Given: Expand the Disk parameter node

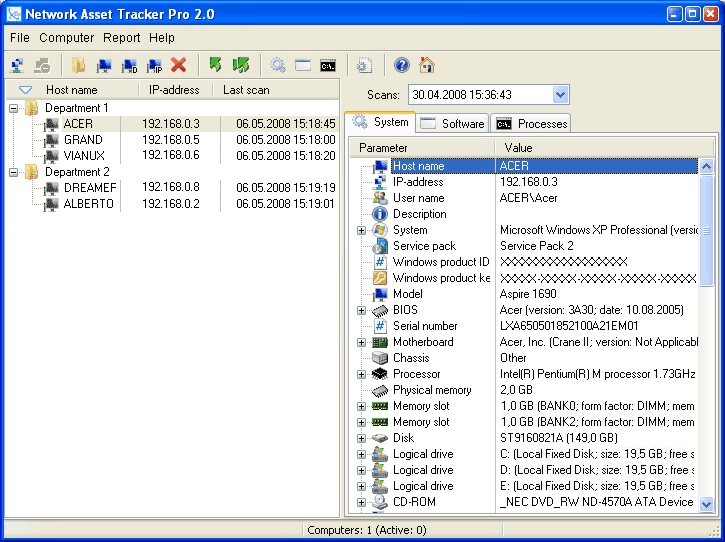Looking at the screenshot, I should (362, 438).
